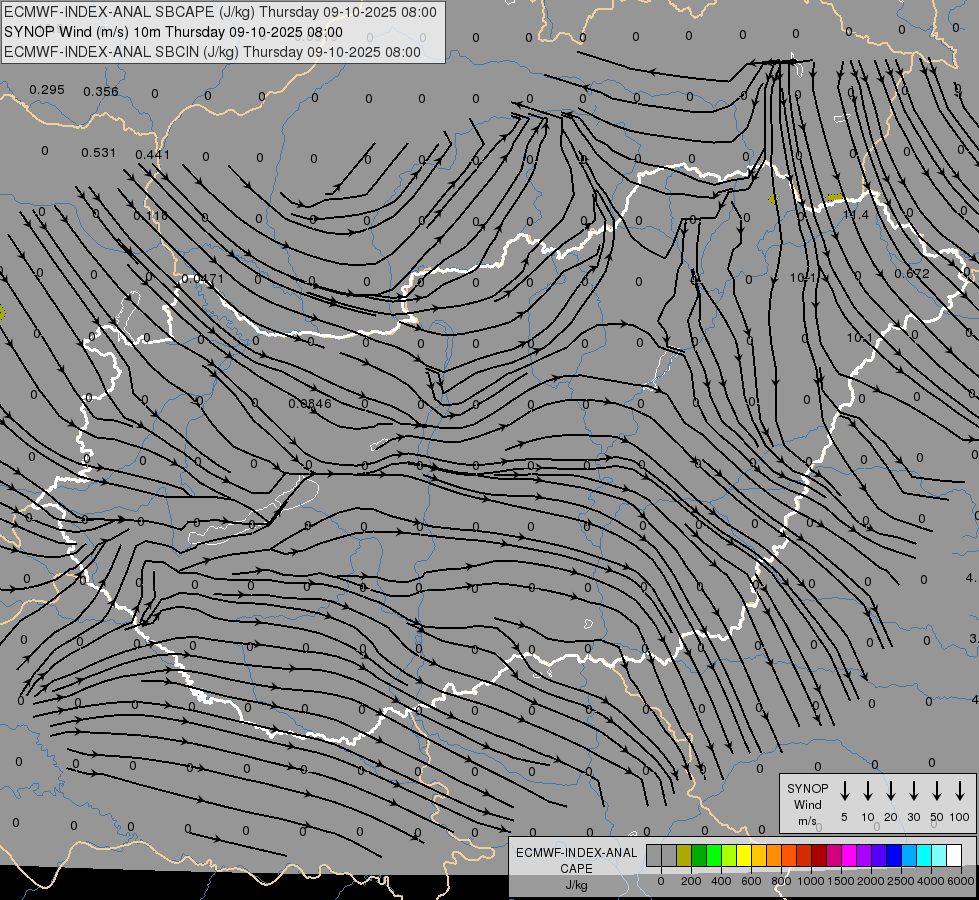Click the 1500 tick on CAPE scale

pyautogui.click(x=841, y=881)
